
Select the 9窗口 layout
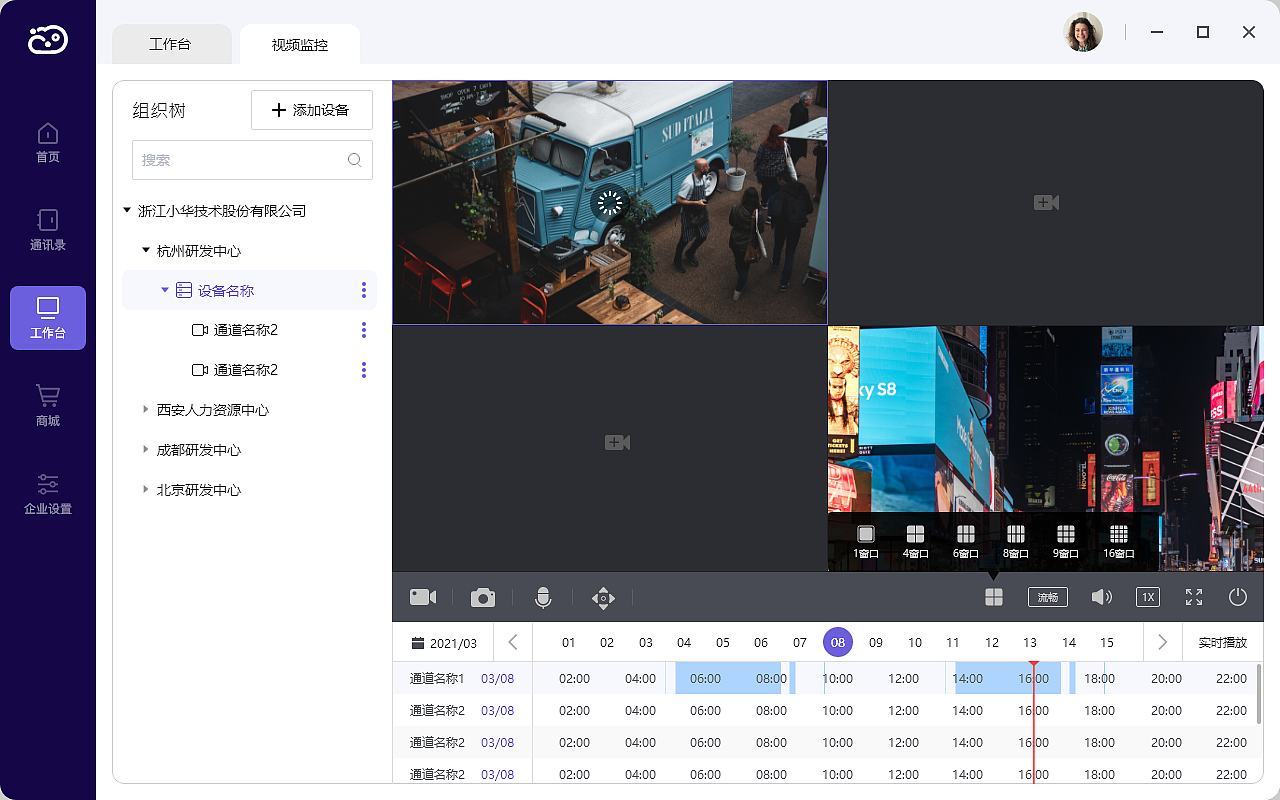click(x=1066, y=541)
